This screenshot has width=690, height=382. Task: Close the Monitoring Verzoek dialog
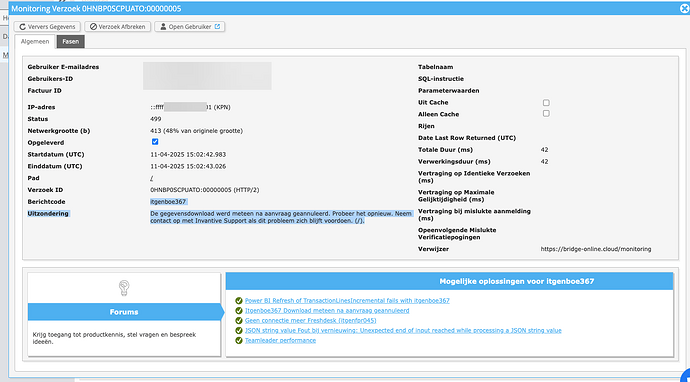tap(684, 8)
